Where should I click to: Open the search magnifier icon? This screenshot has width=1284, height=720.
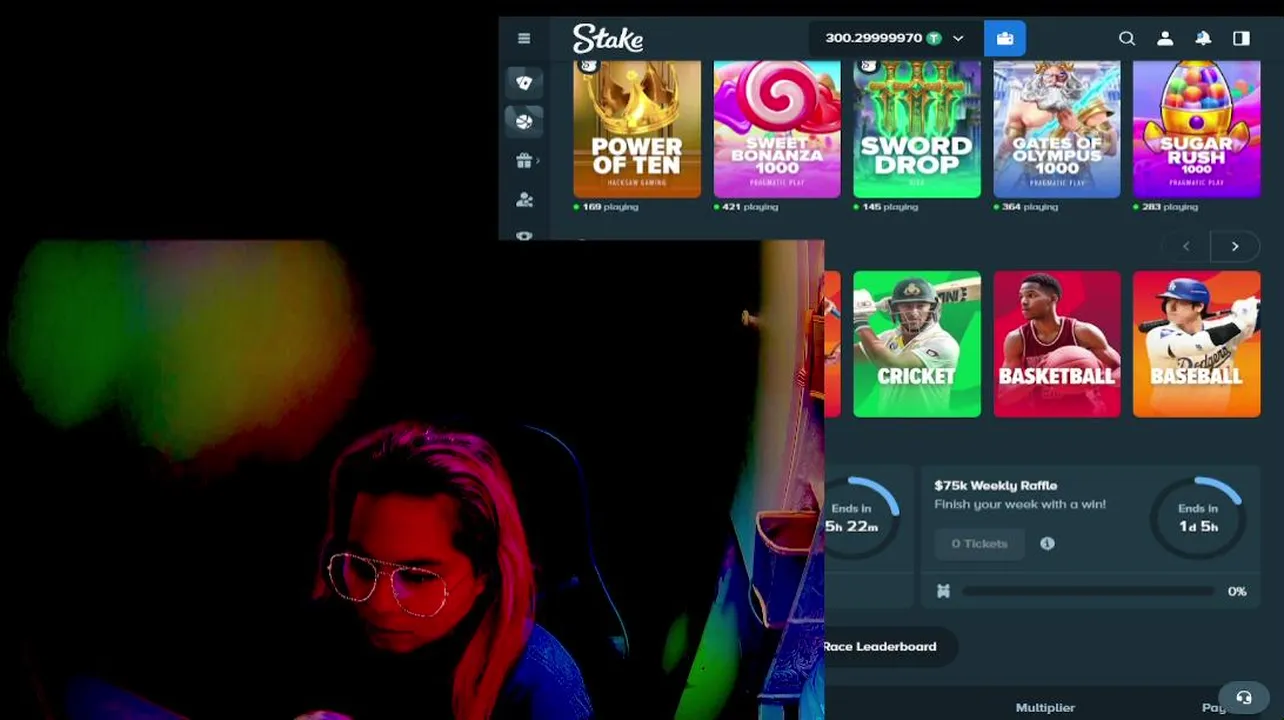coord(1127,38)
